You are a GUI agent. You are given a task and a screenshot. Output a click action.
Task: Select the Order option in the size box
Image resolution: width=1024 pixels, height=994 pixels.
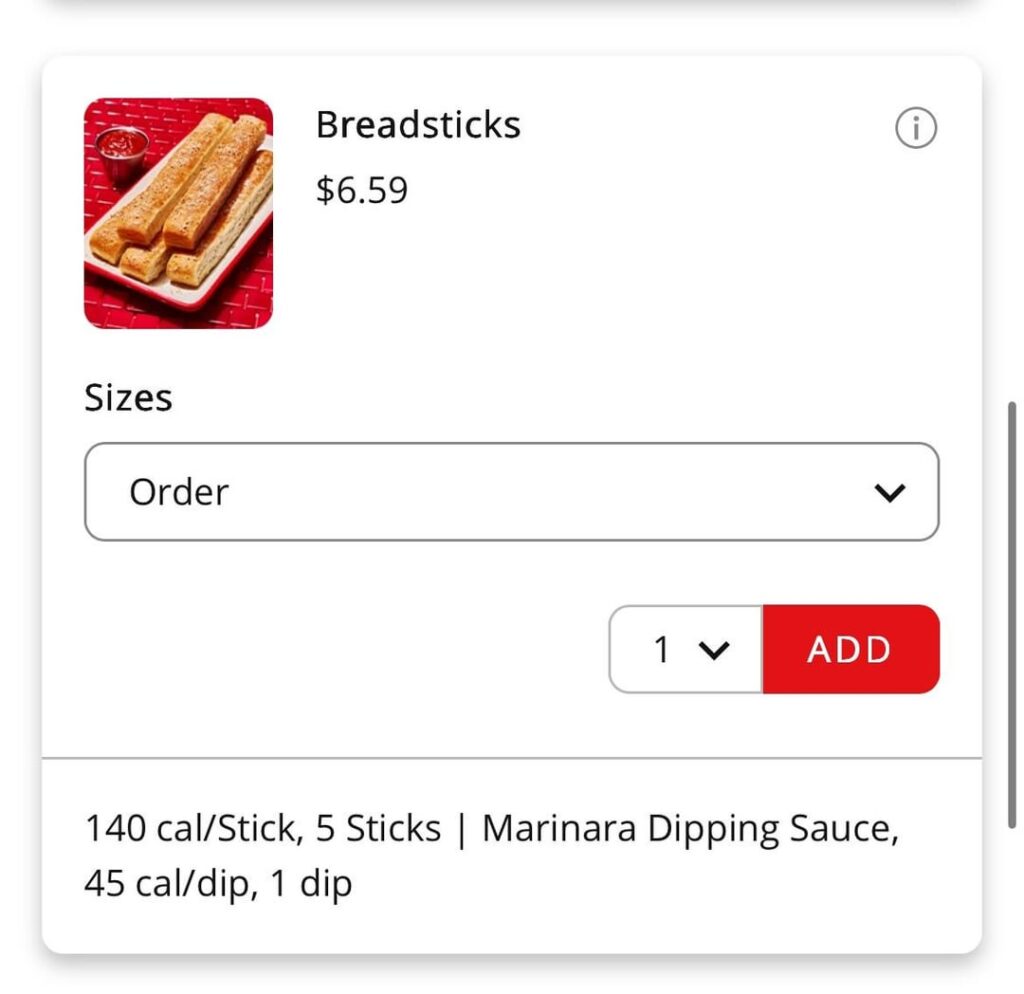point(178,491)
